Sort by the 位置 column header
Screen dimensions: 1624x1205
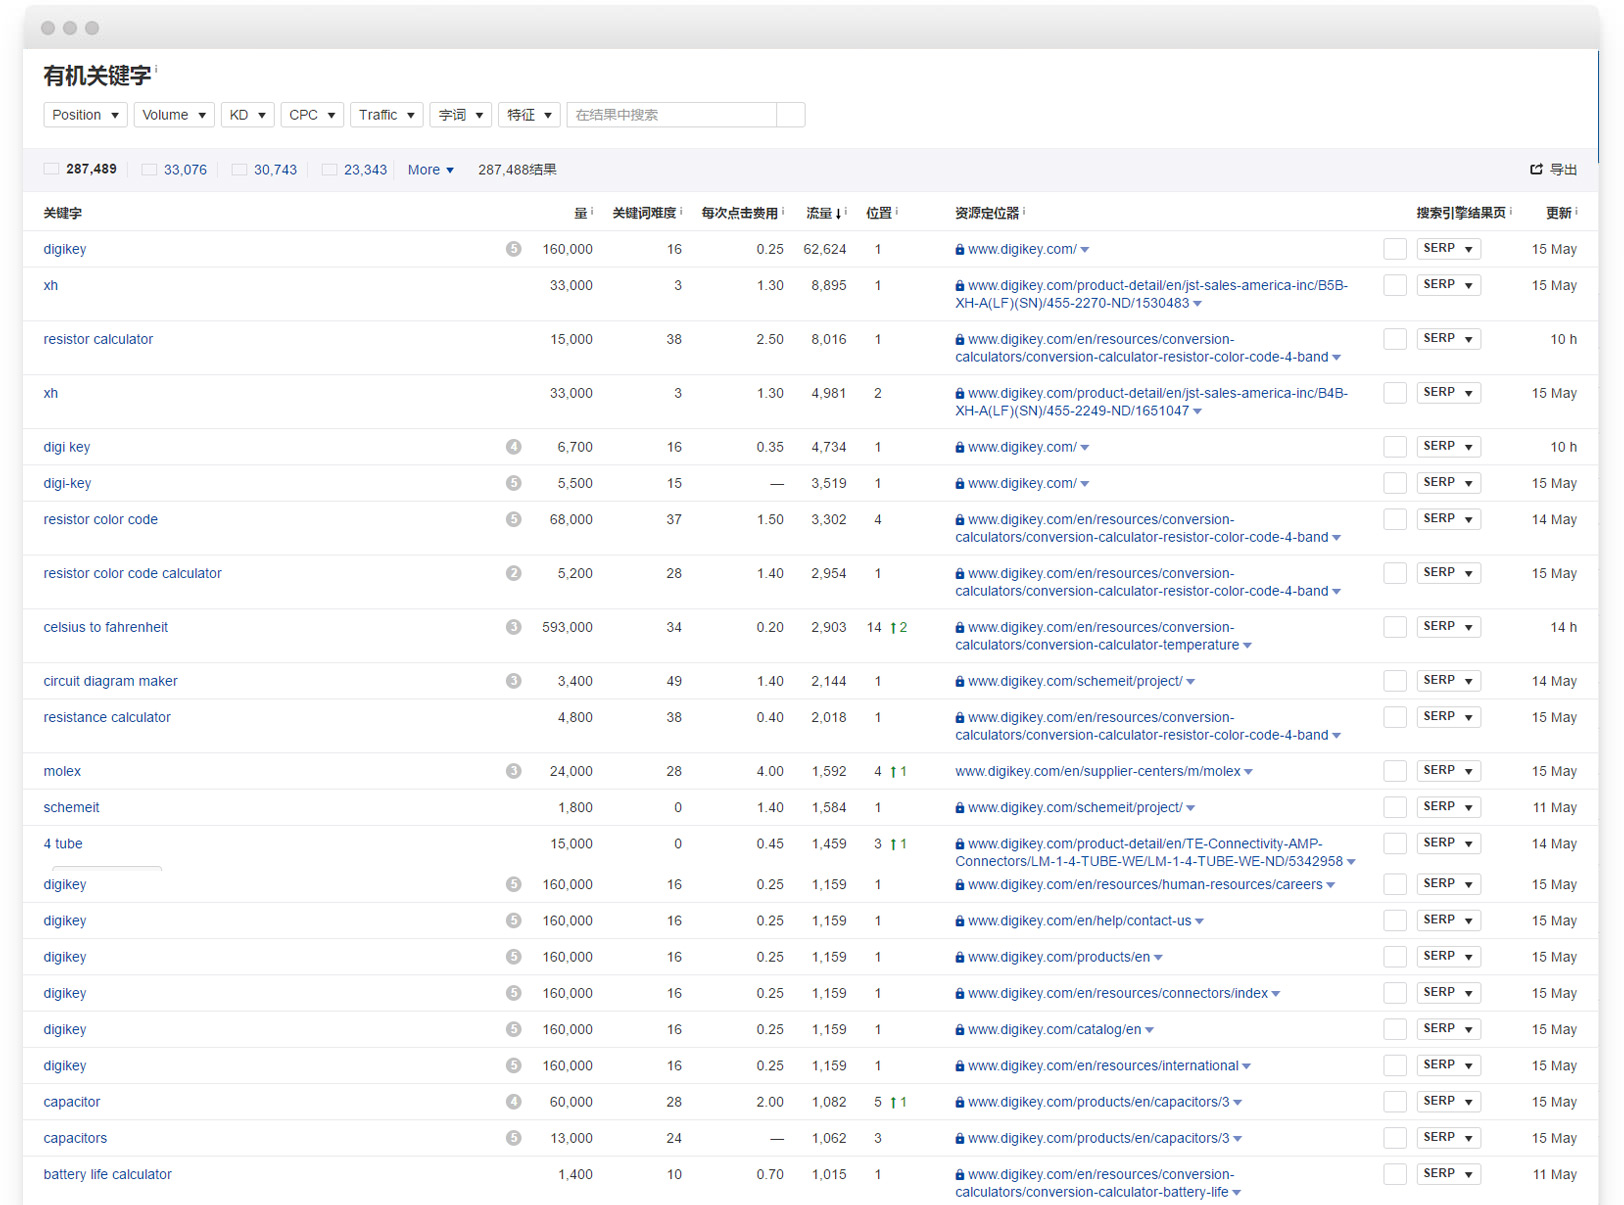(878, 213)
